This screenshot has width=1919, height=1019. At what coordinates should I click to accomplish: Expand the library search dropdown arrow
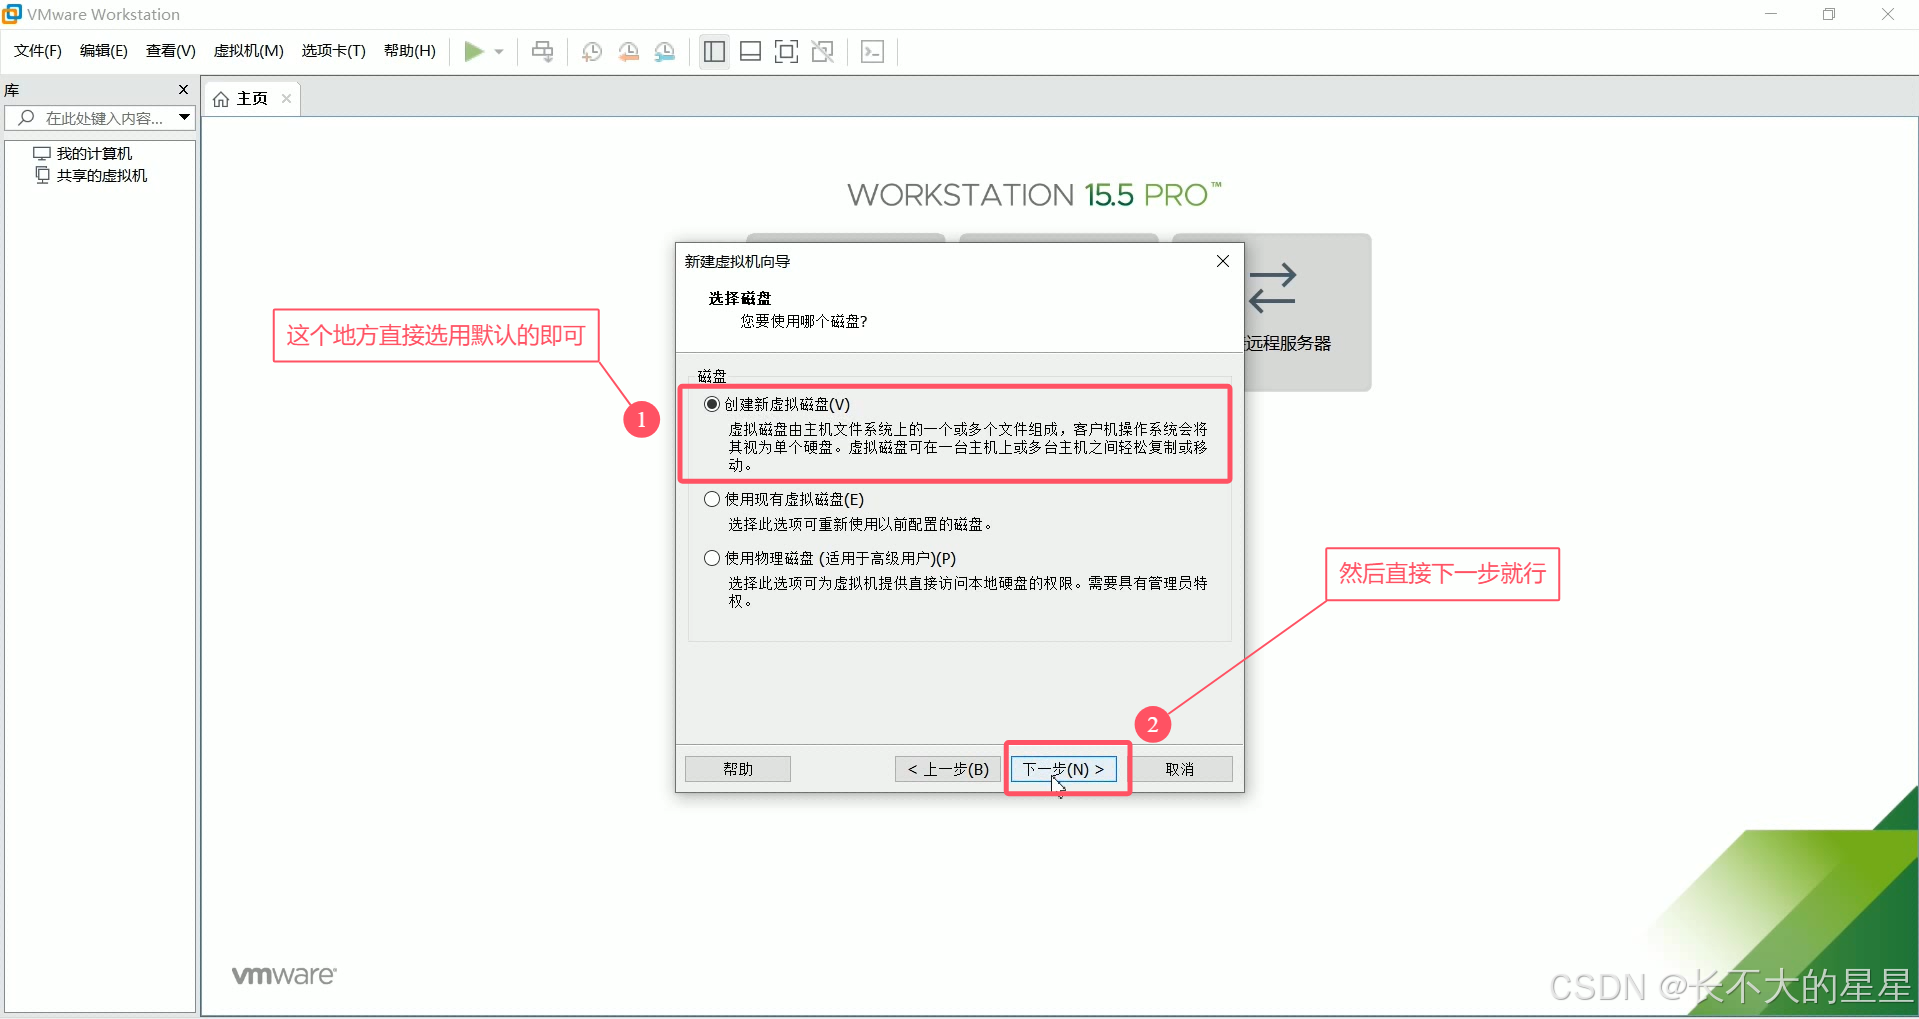click(185, 118)
